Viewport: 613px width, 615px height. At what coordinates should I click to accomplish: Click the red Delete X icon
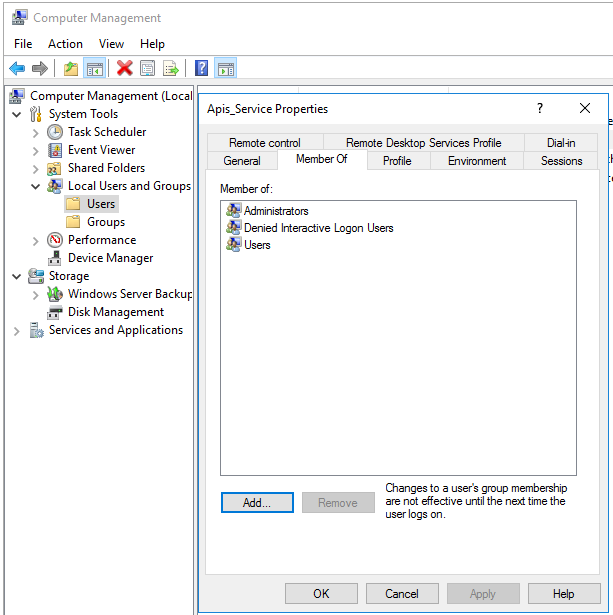pos(124,68)
